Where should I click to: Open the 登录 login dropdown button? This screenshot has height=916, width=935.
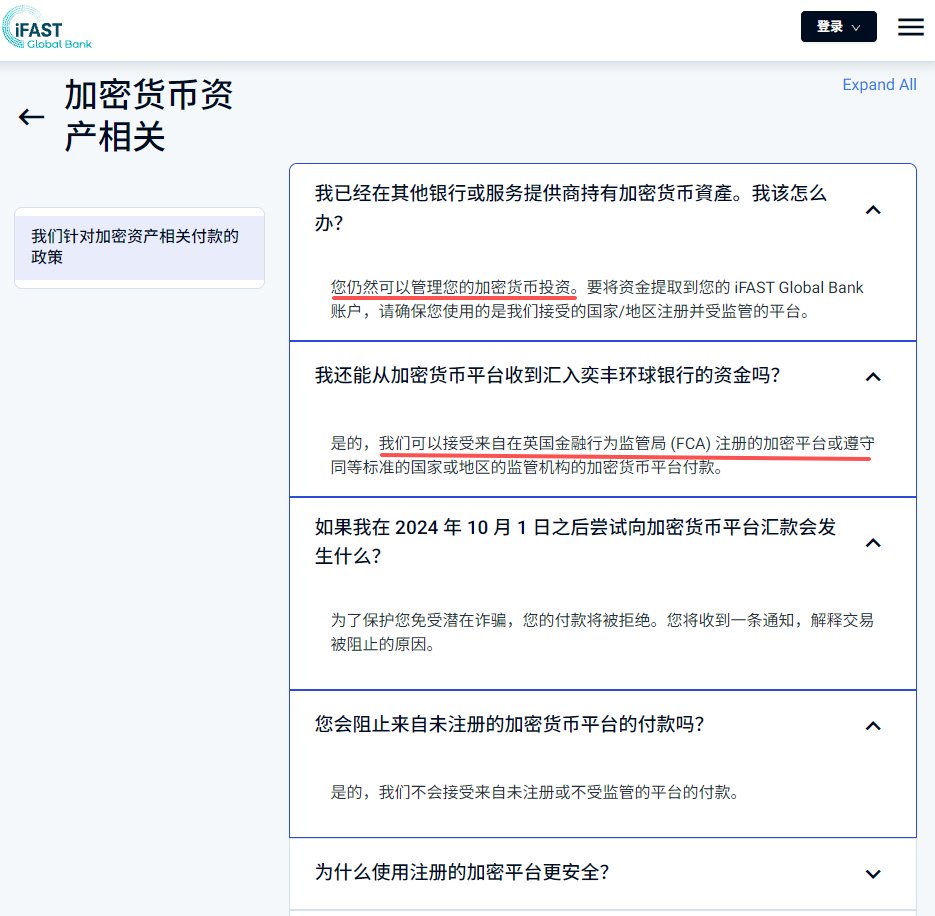(x=838, y=26)
